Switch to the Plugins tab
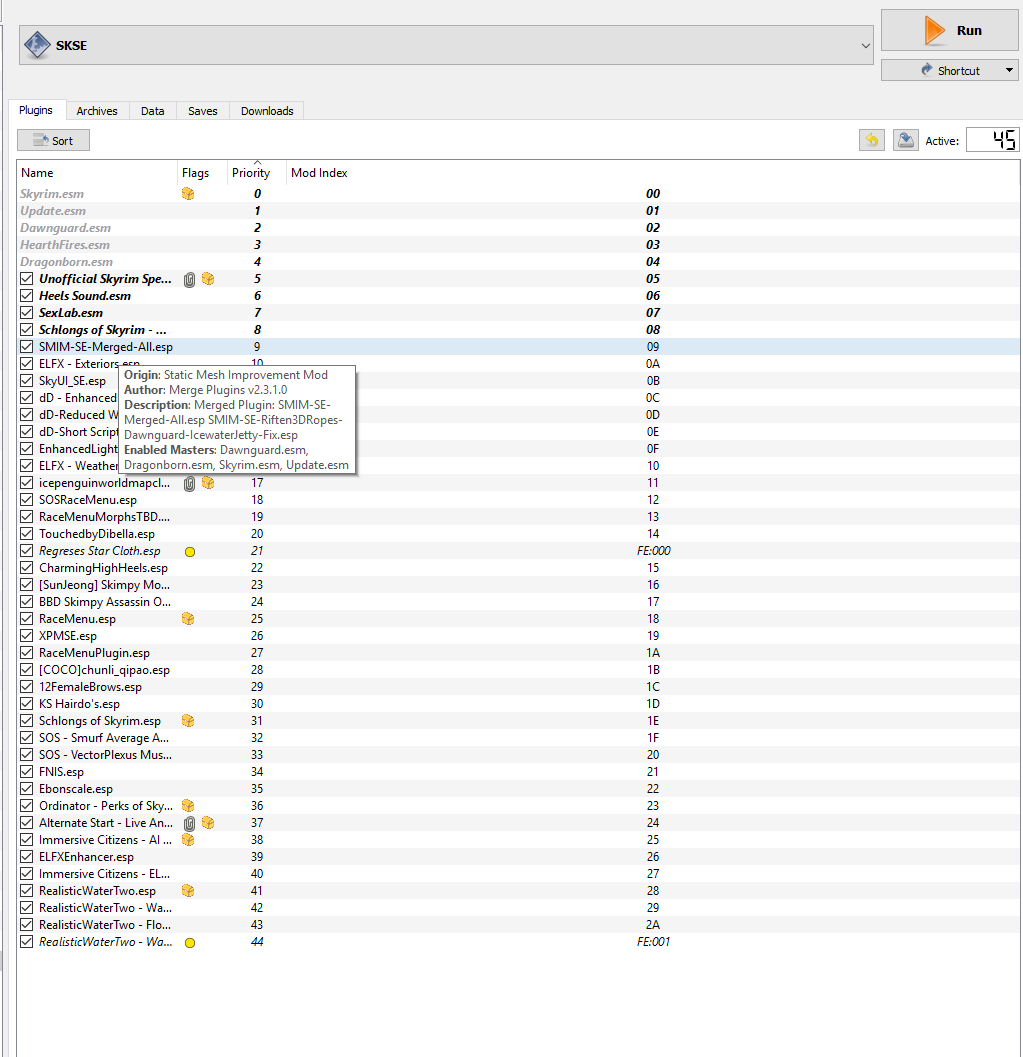The width and height of the screenshot is (1023, 1057). pyautogui.click(x=36, y=110)
